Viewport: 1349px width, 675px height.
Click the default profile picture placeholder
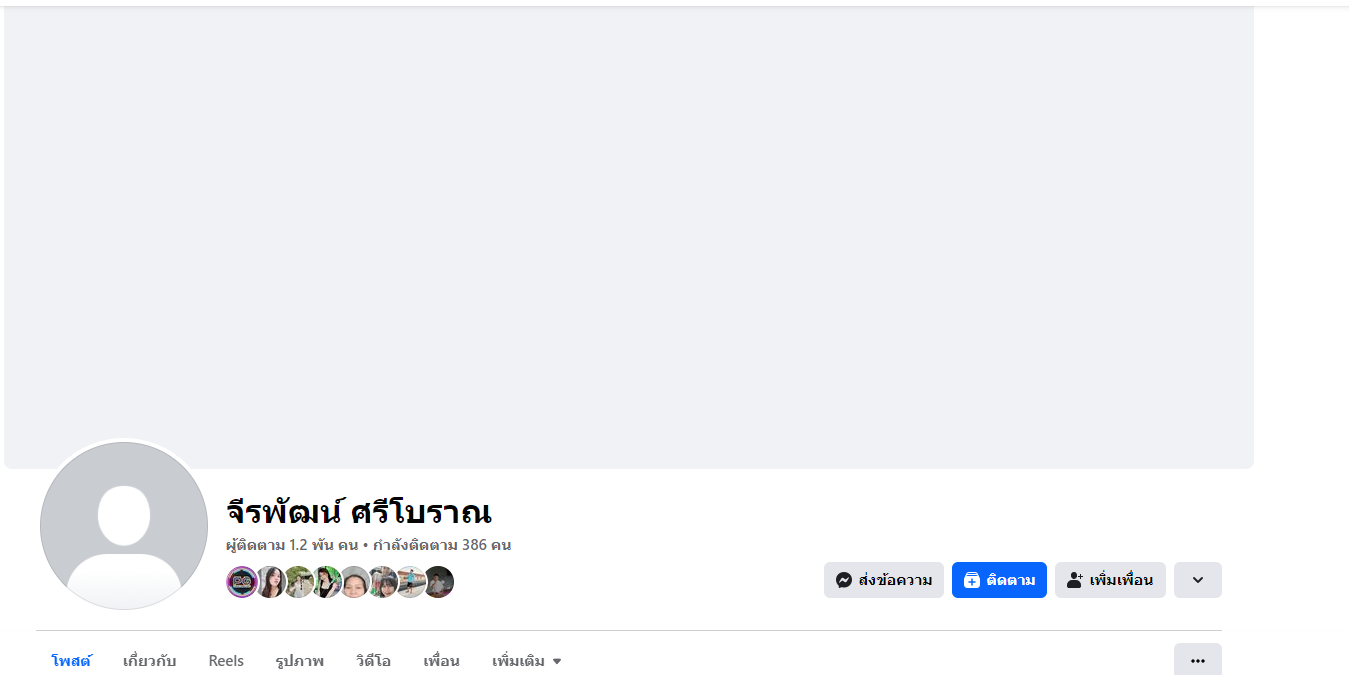124,525
